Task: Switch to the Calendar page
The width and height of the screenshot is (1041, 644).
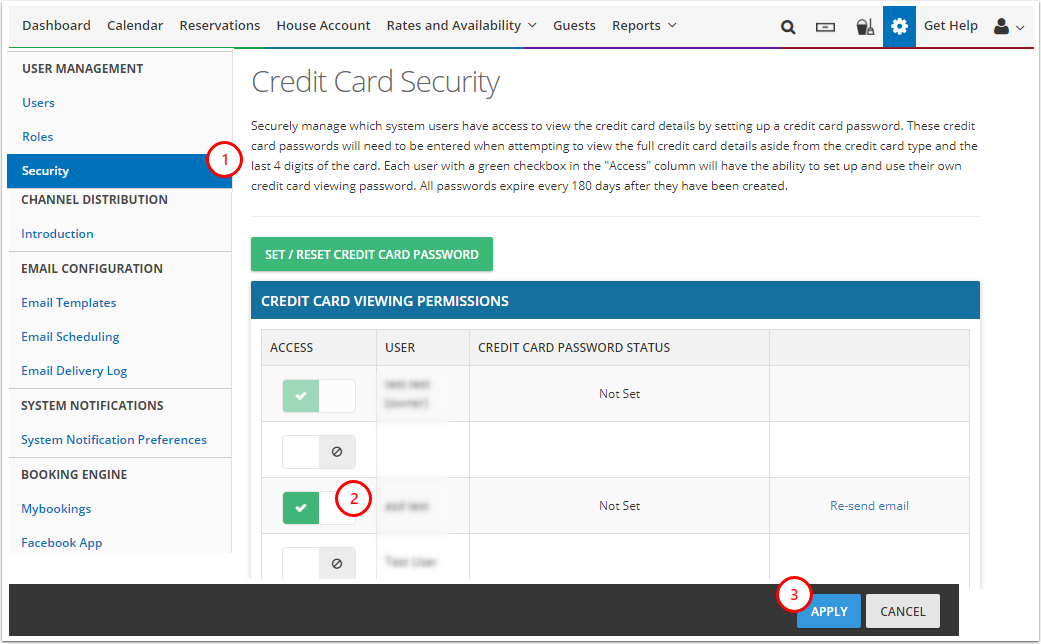Action: click(x=135, y=25)
